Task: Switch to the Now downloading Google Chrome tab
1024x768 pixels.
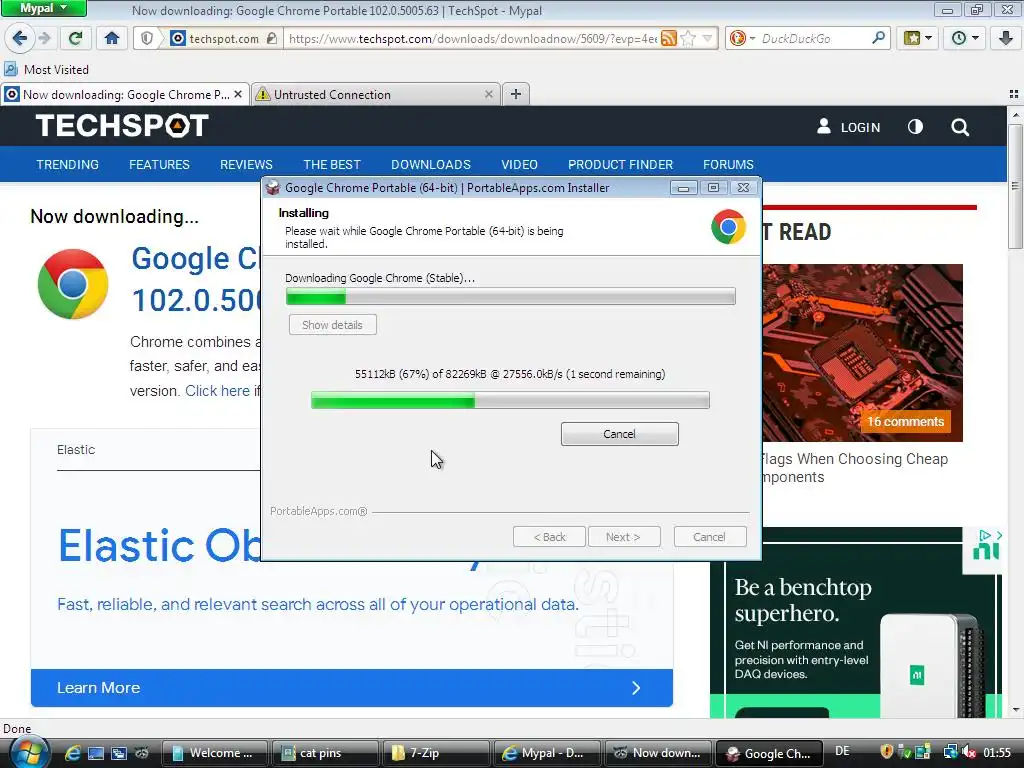Action: coord(125,95)
